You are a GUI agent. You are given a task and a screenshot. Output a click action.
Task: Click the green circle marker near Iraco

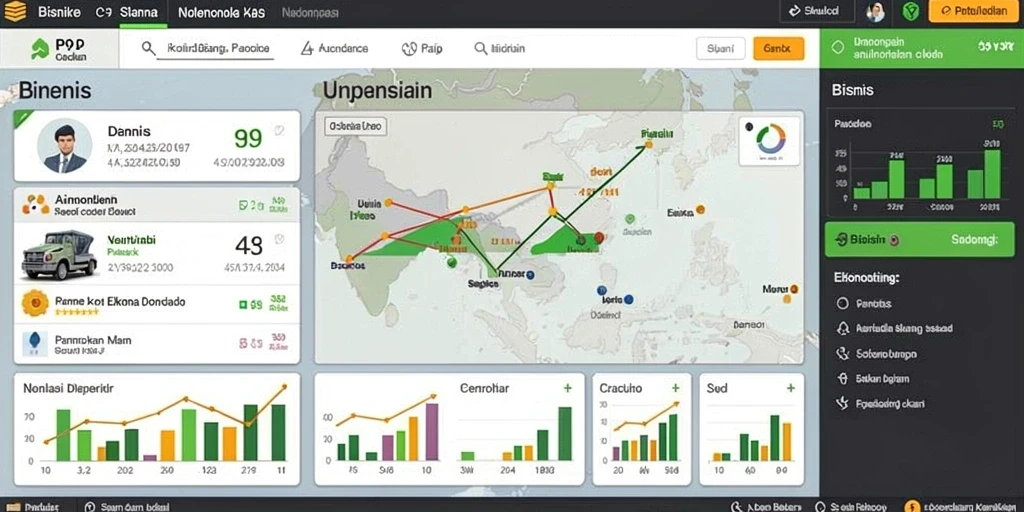coord(451,263)
